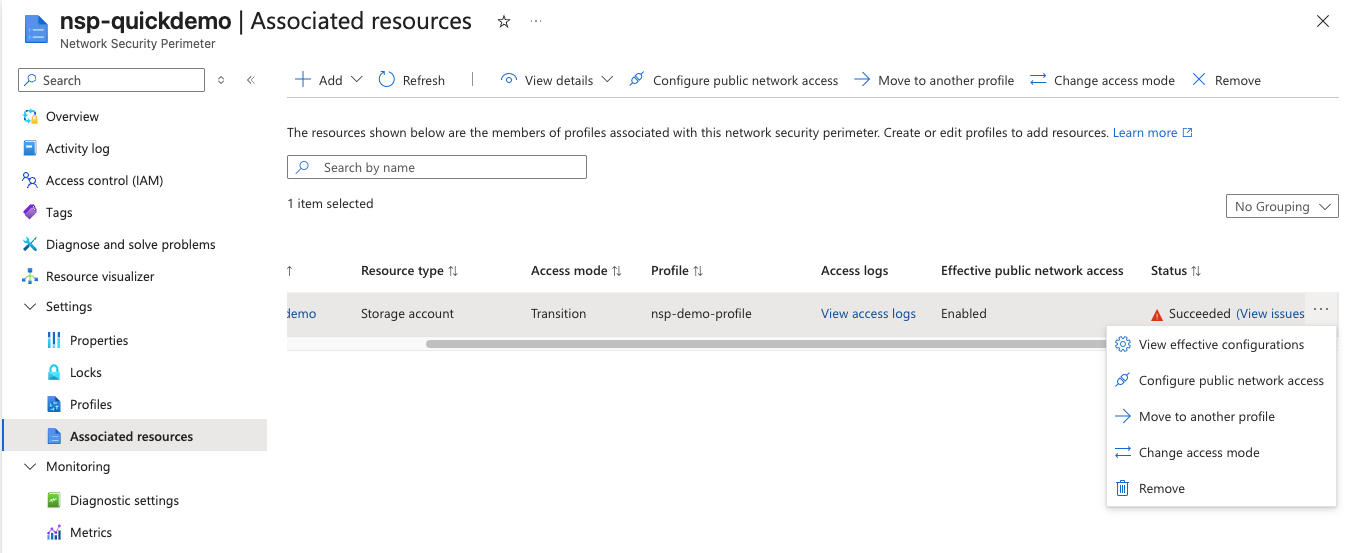1355x553 pixels.
Task: Click the sidebar expand/collapse all arrows icon
Action: (x=221, y=80)
